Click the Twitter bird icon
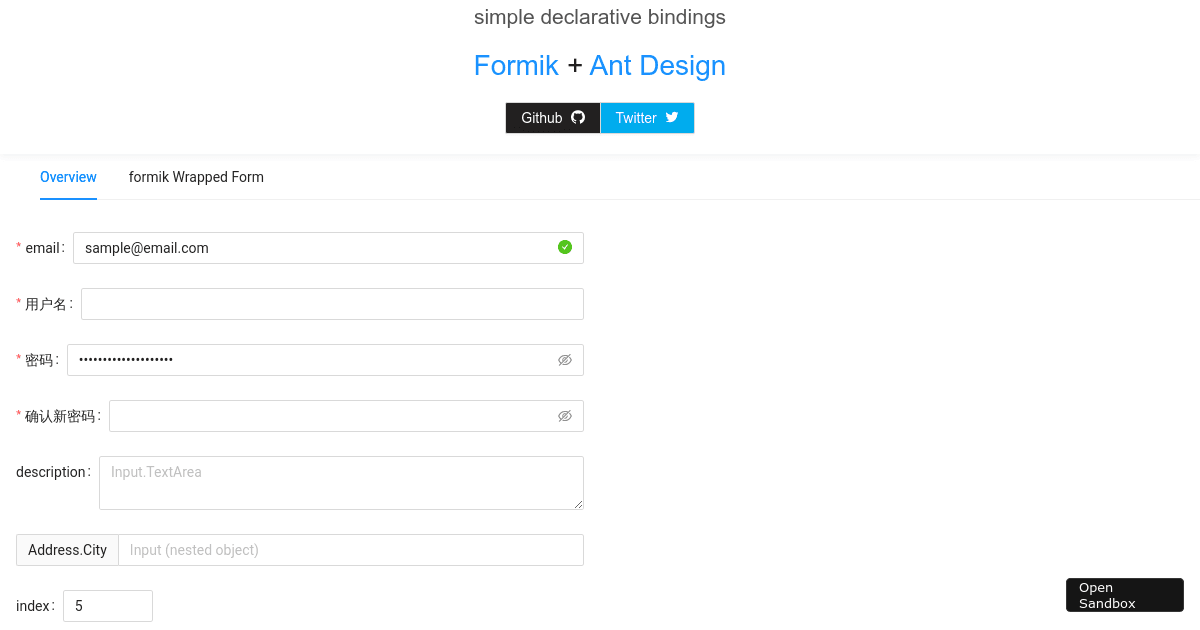The height and width of the screenshot is (630, 1200). click(671, 117)
